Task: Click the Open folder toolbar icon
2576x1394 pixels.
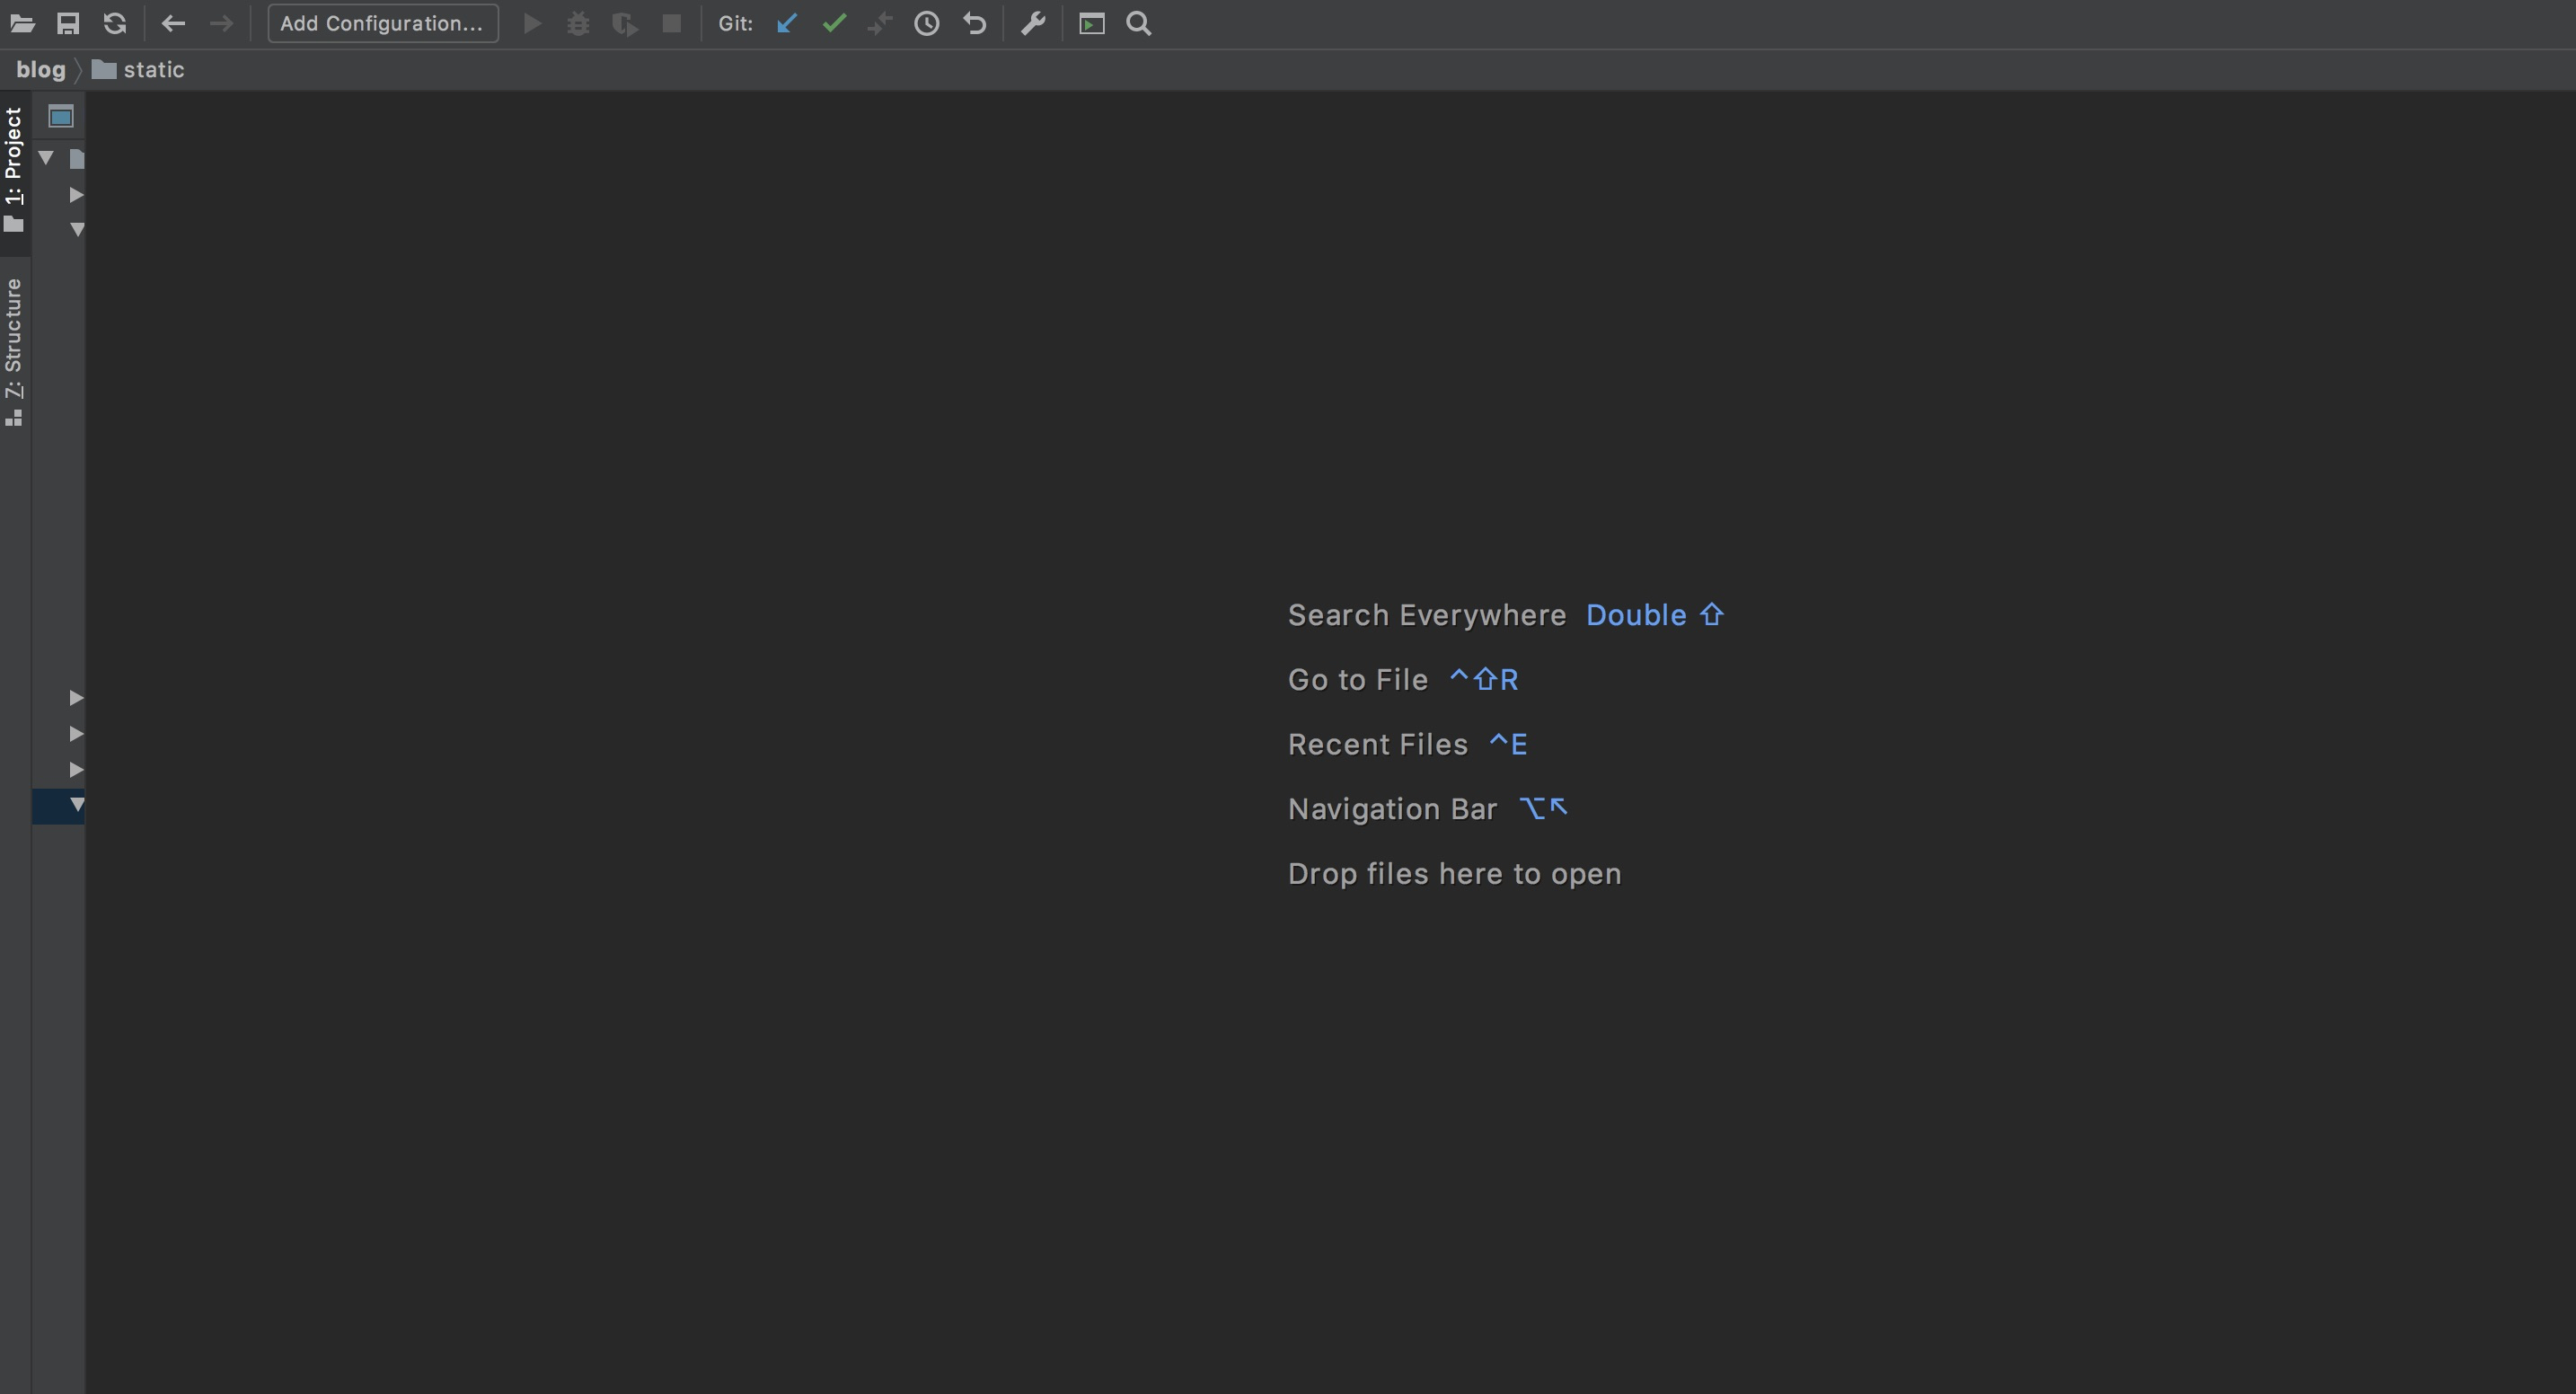Action: pos(22,23)
